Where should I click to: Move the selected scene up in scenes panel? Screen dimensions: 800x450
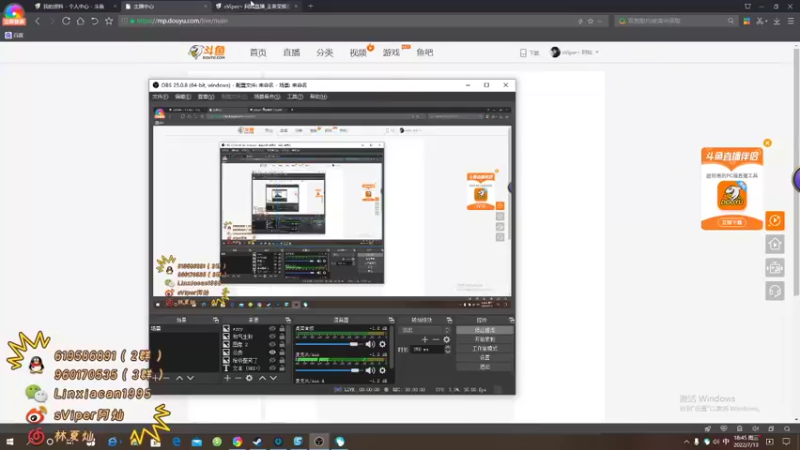[x=179, y=378]
